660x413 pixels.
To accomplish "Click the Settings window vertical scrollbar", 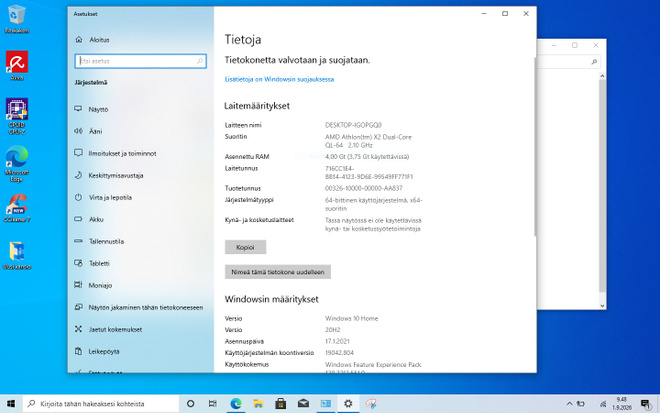I will click(535, 147).
